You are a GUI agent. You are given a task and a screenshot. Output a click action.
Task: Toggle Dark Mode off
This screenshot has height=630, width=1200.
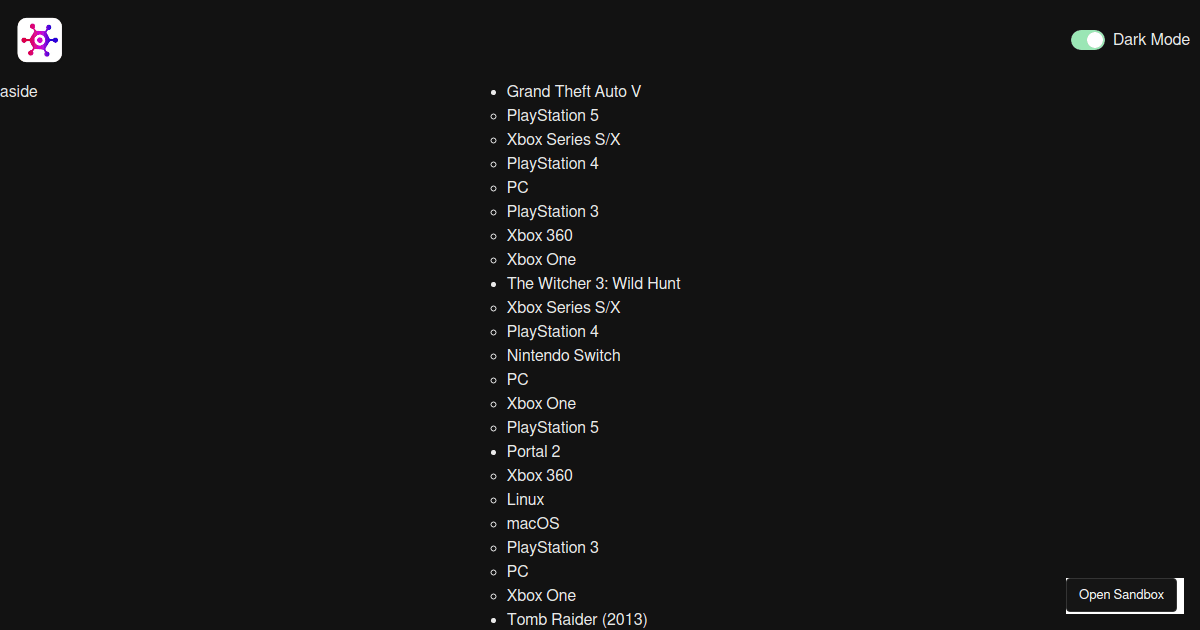pos(1087,39)
